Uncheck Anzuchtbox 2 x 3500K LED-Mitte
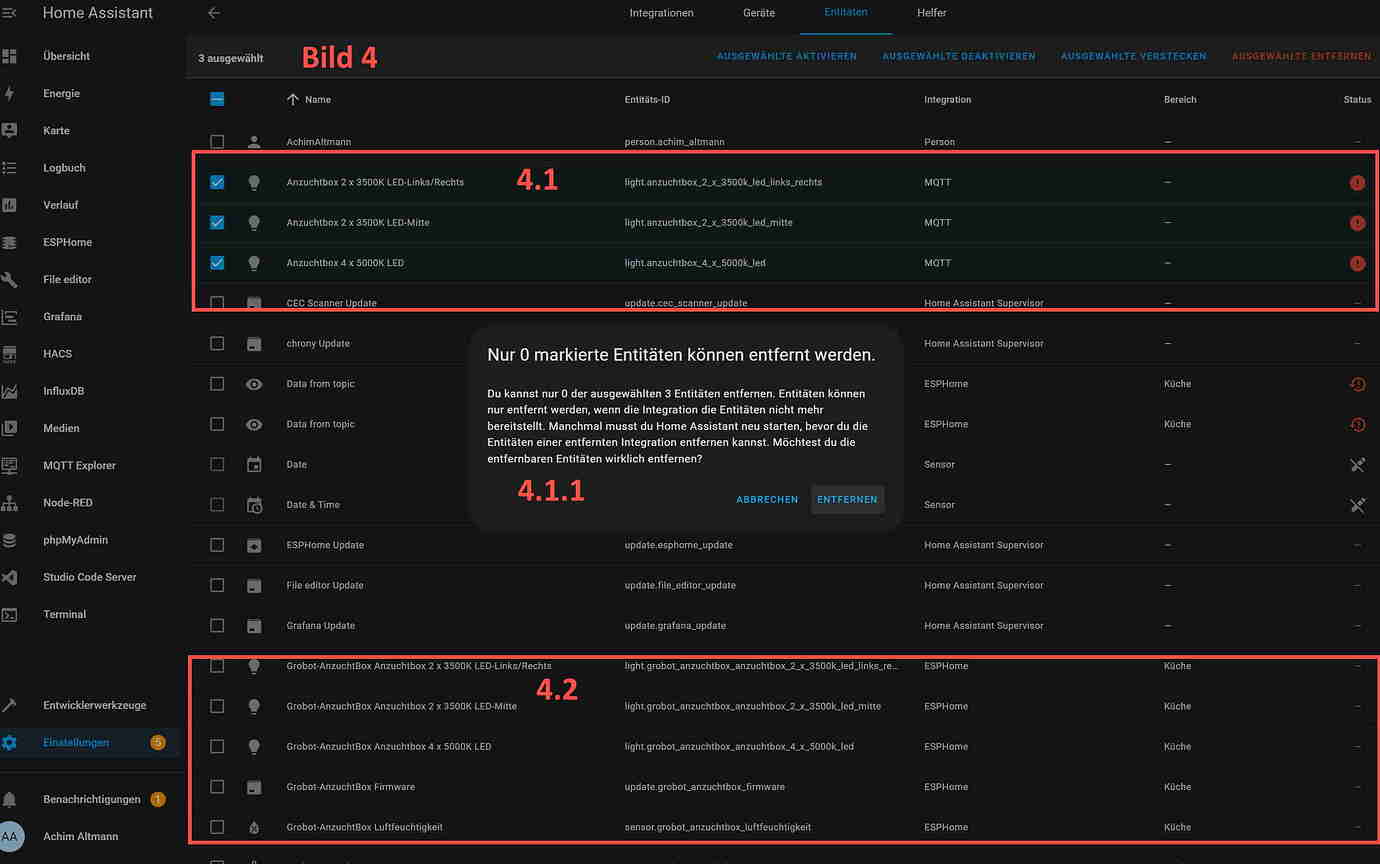The width and height of the screenshot is (1380, 864). (216, 222)
